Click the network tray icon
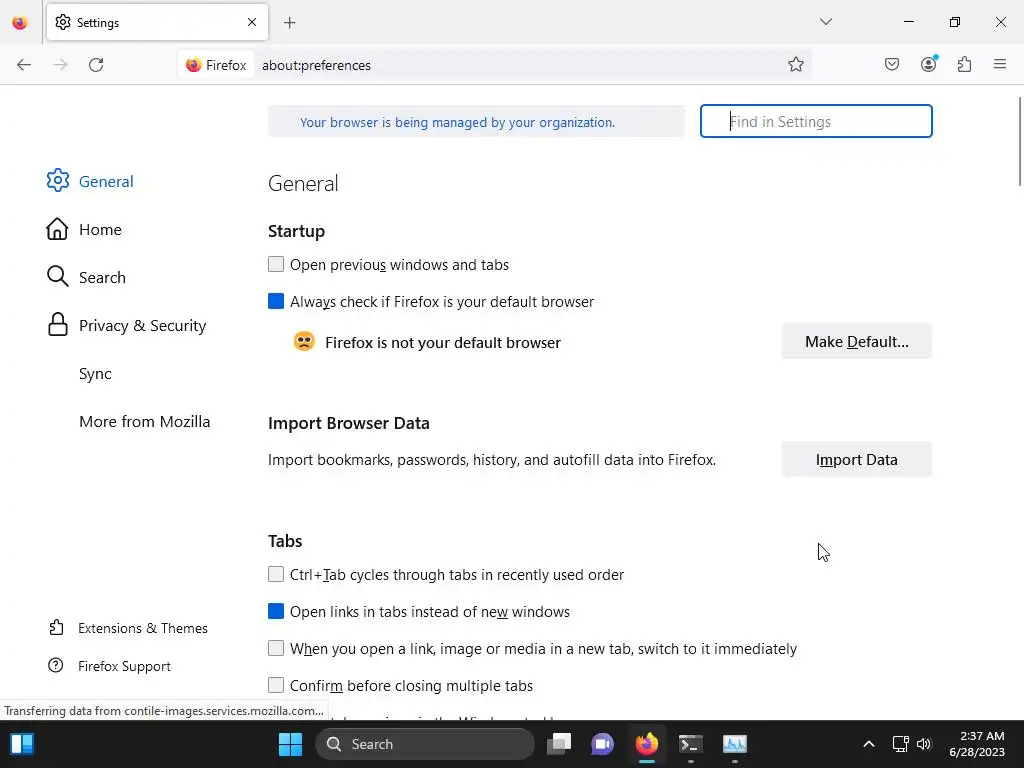 901,744
